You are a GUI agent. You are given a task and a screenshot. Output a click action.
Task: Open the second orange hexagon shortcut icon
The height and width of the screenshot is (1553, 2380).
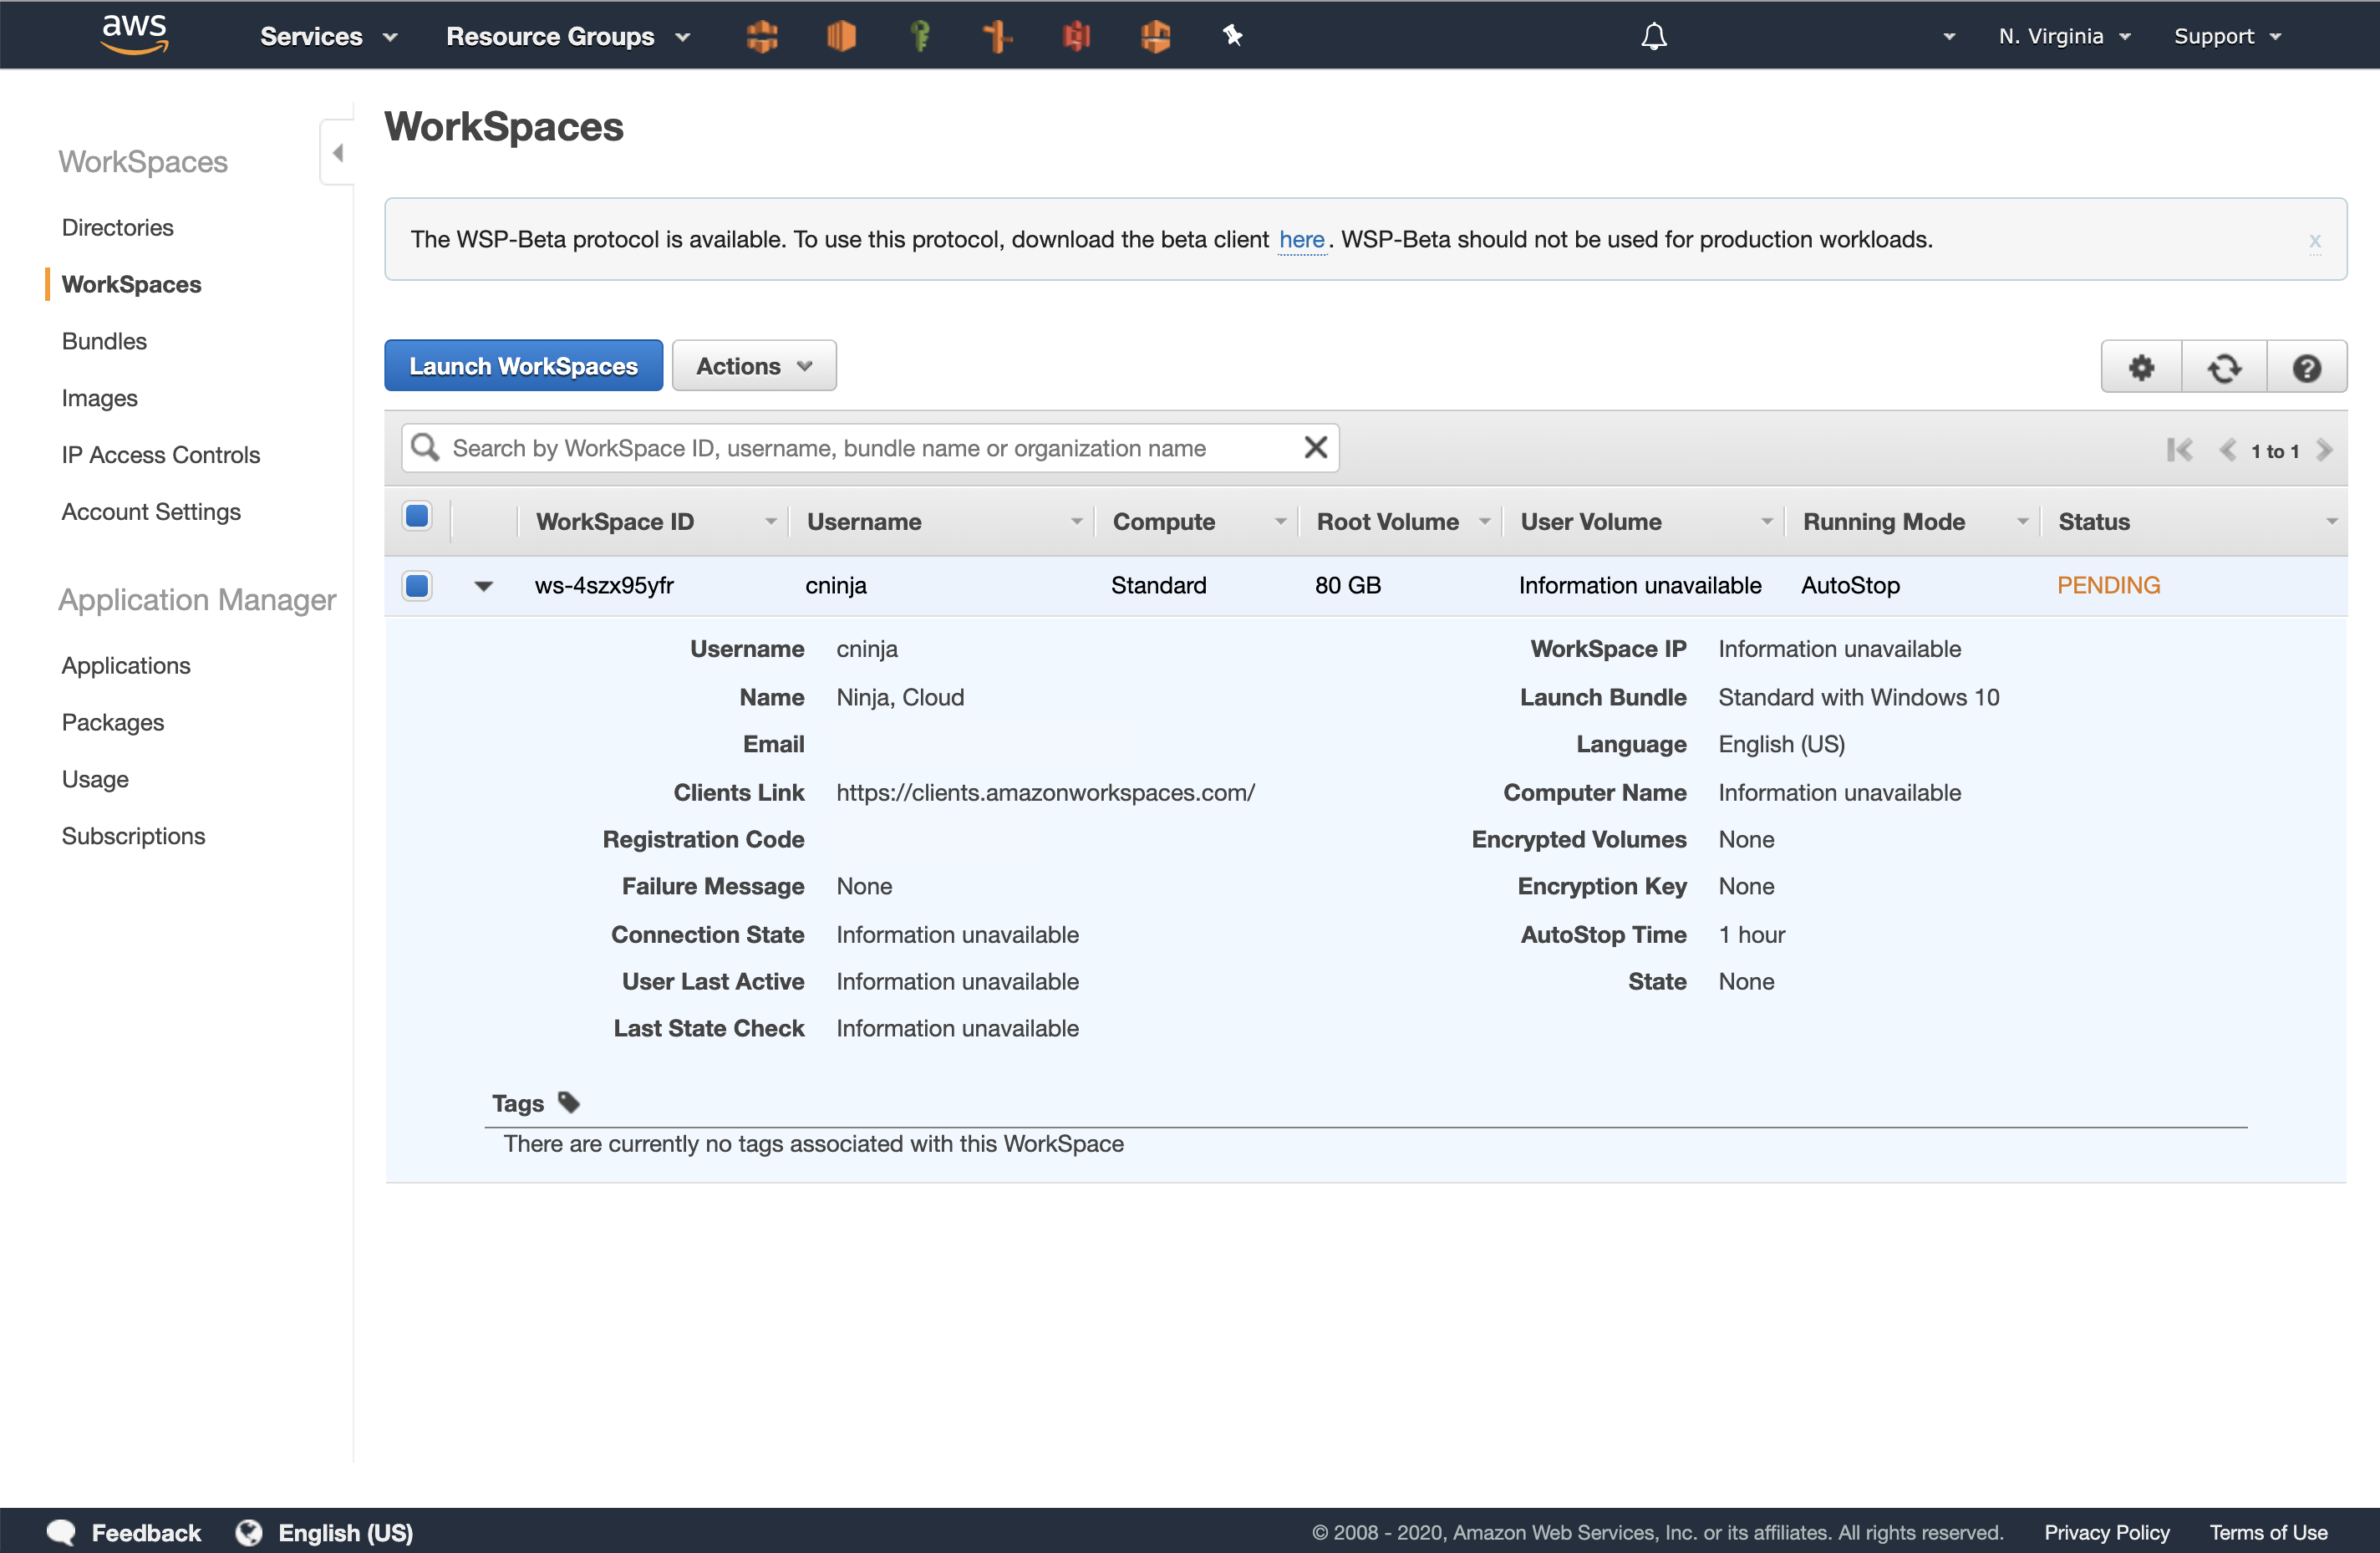(x=841, y=36)
